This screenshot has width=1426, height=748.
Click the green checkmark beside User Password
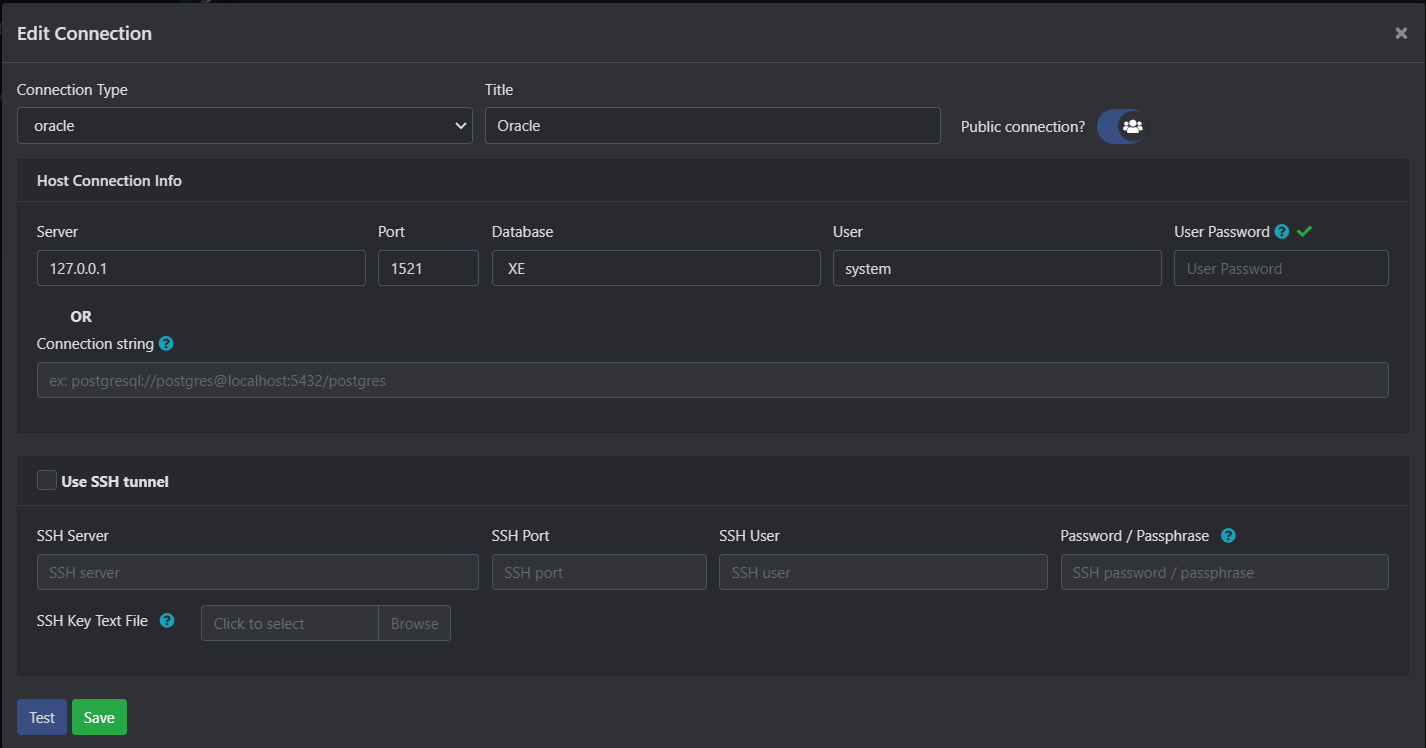tap(1304, 231)
